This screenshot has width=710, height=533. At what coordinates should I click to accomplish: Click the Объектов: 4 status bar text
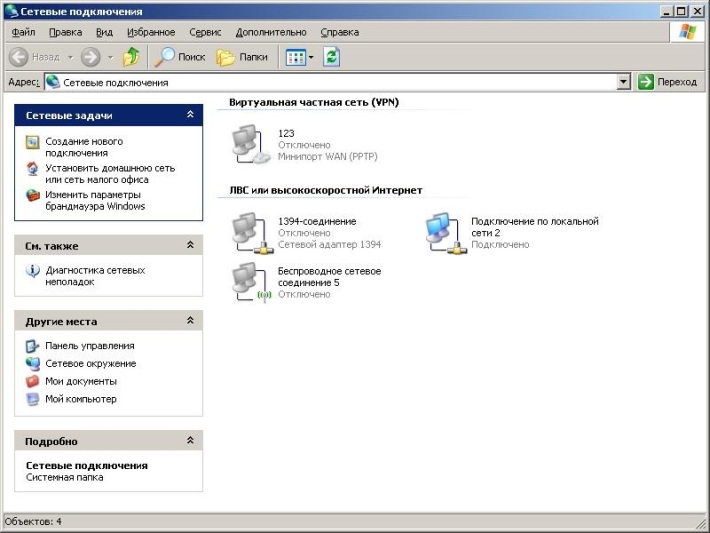pyautogui.click(x=33, y=522)
